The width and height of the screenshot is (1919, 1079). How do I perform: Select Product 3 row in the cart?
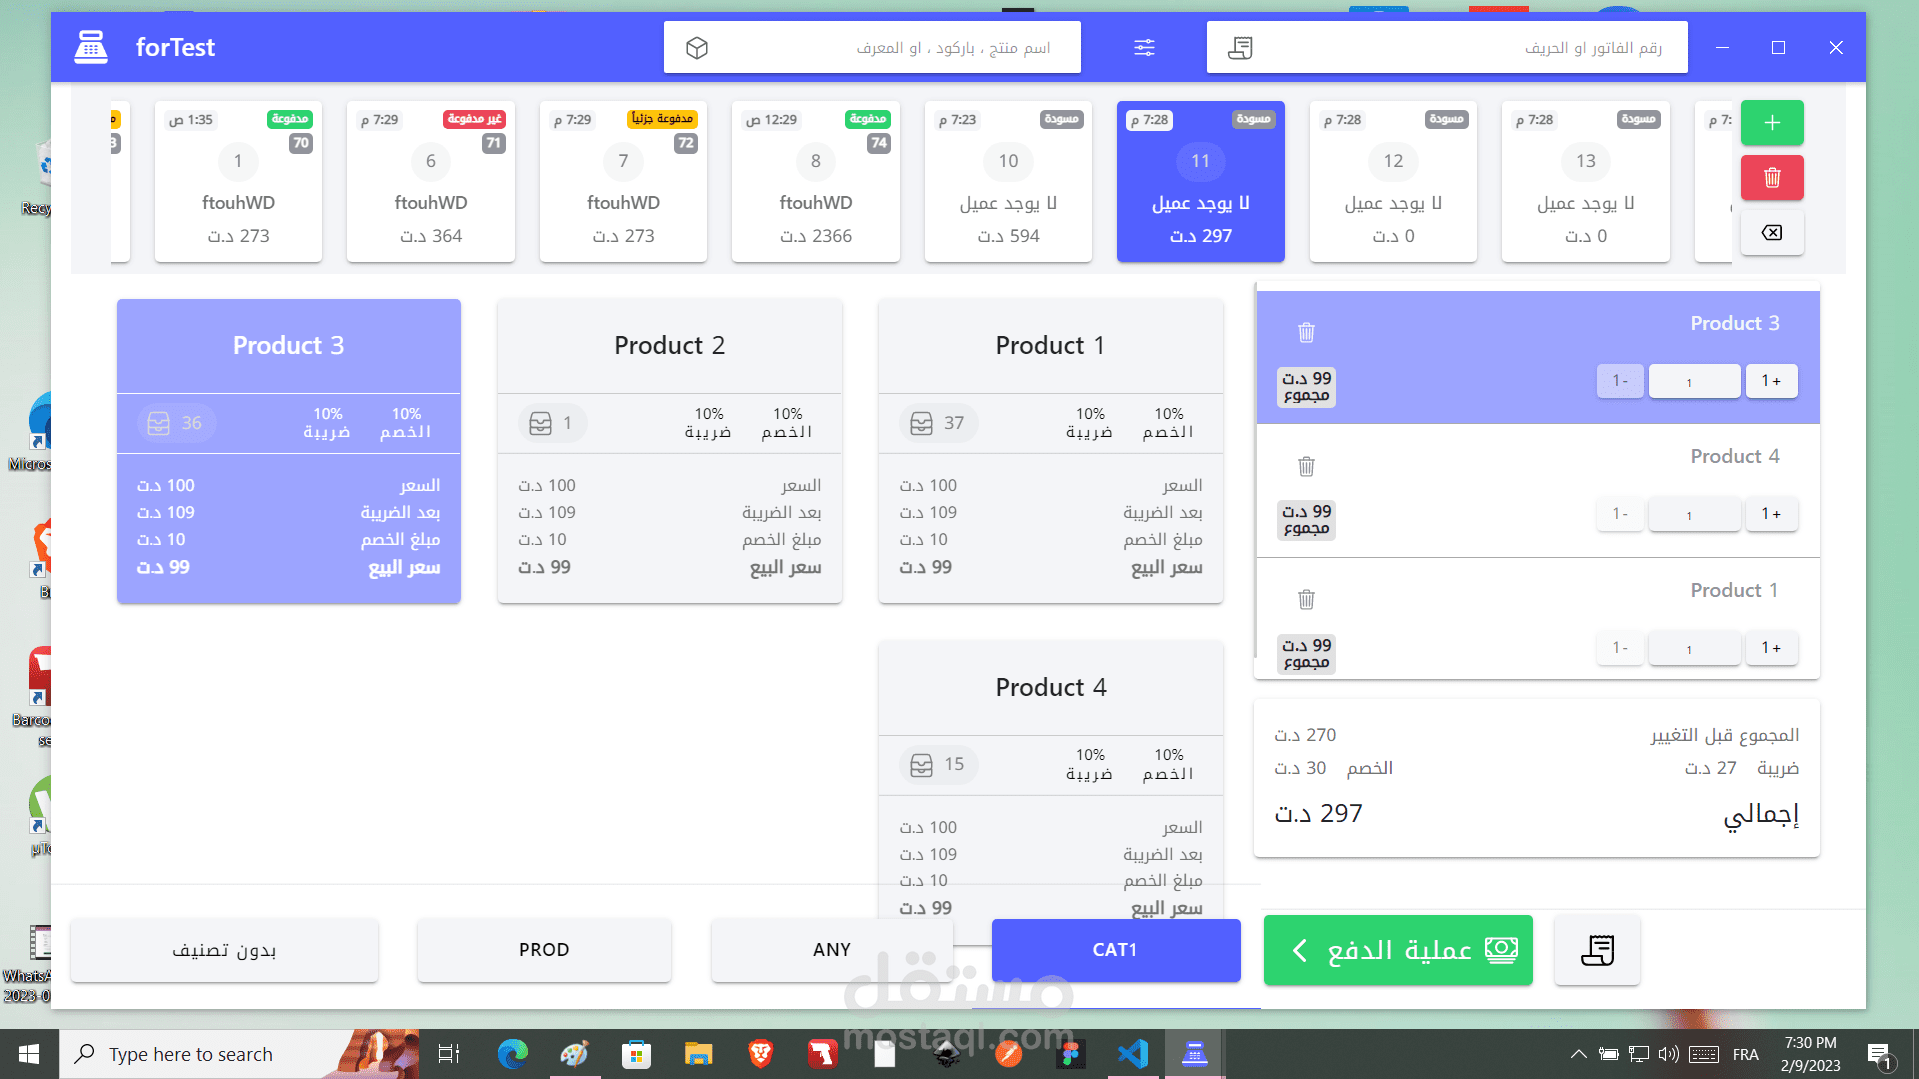point(1538,357)
